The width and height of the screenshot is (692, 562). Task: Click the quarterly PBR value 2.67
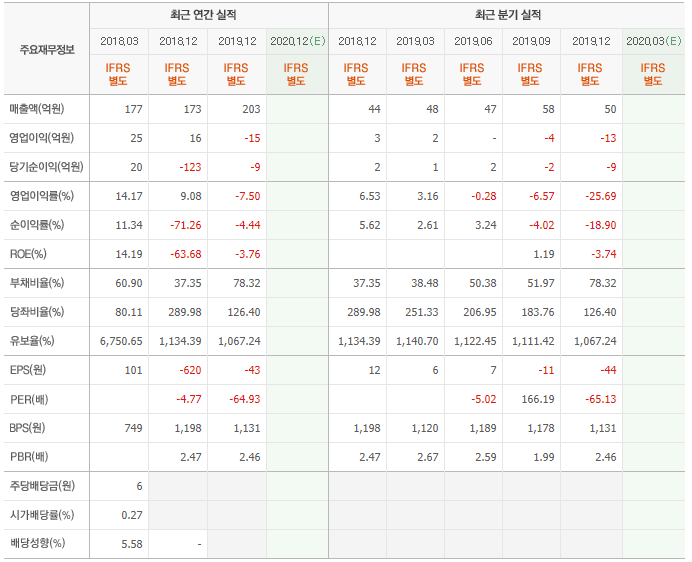coord(428,457)
